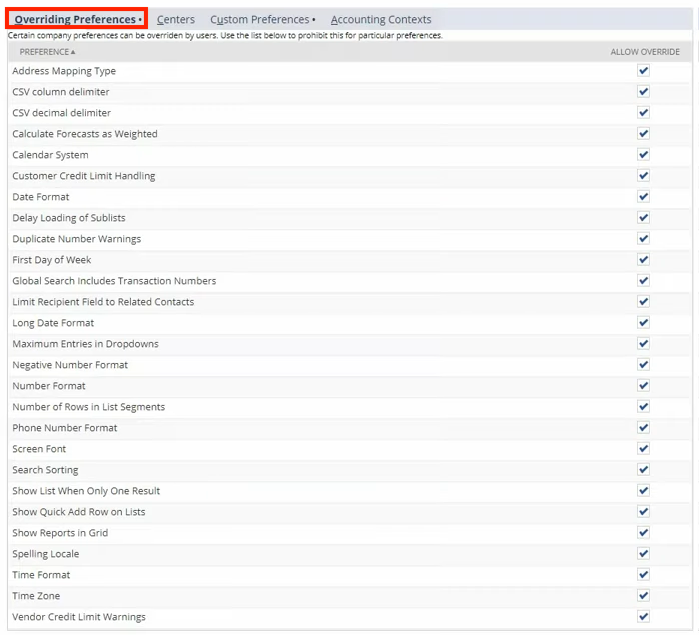Viewport: 699px width, 635px height.
Task: Click 'Delay Loading of Sublists' label
Action: (x=69, y=218)
